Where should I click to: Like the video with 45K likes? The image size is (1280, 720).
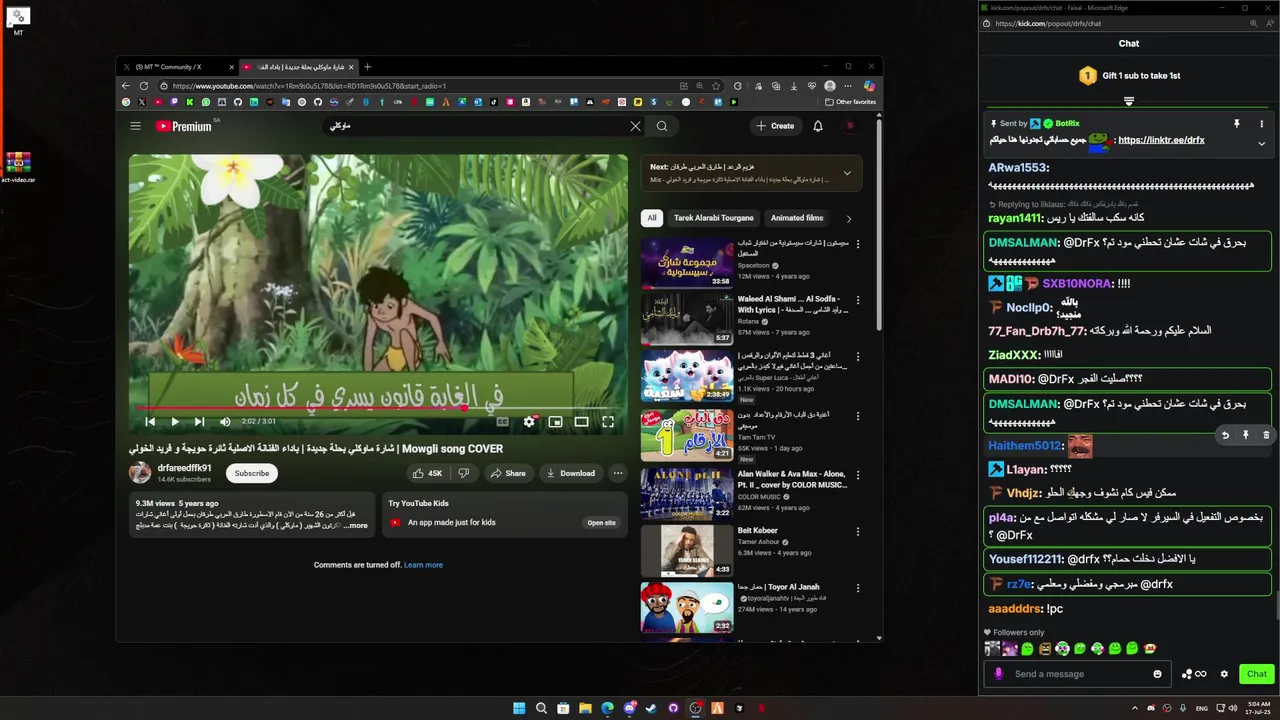tap(427, 473)
